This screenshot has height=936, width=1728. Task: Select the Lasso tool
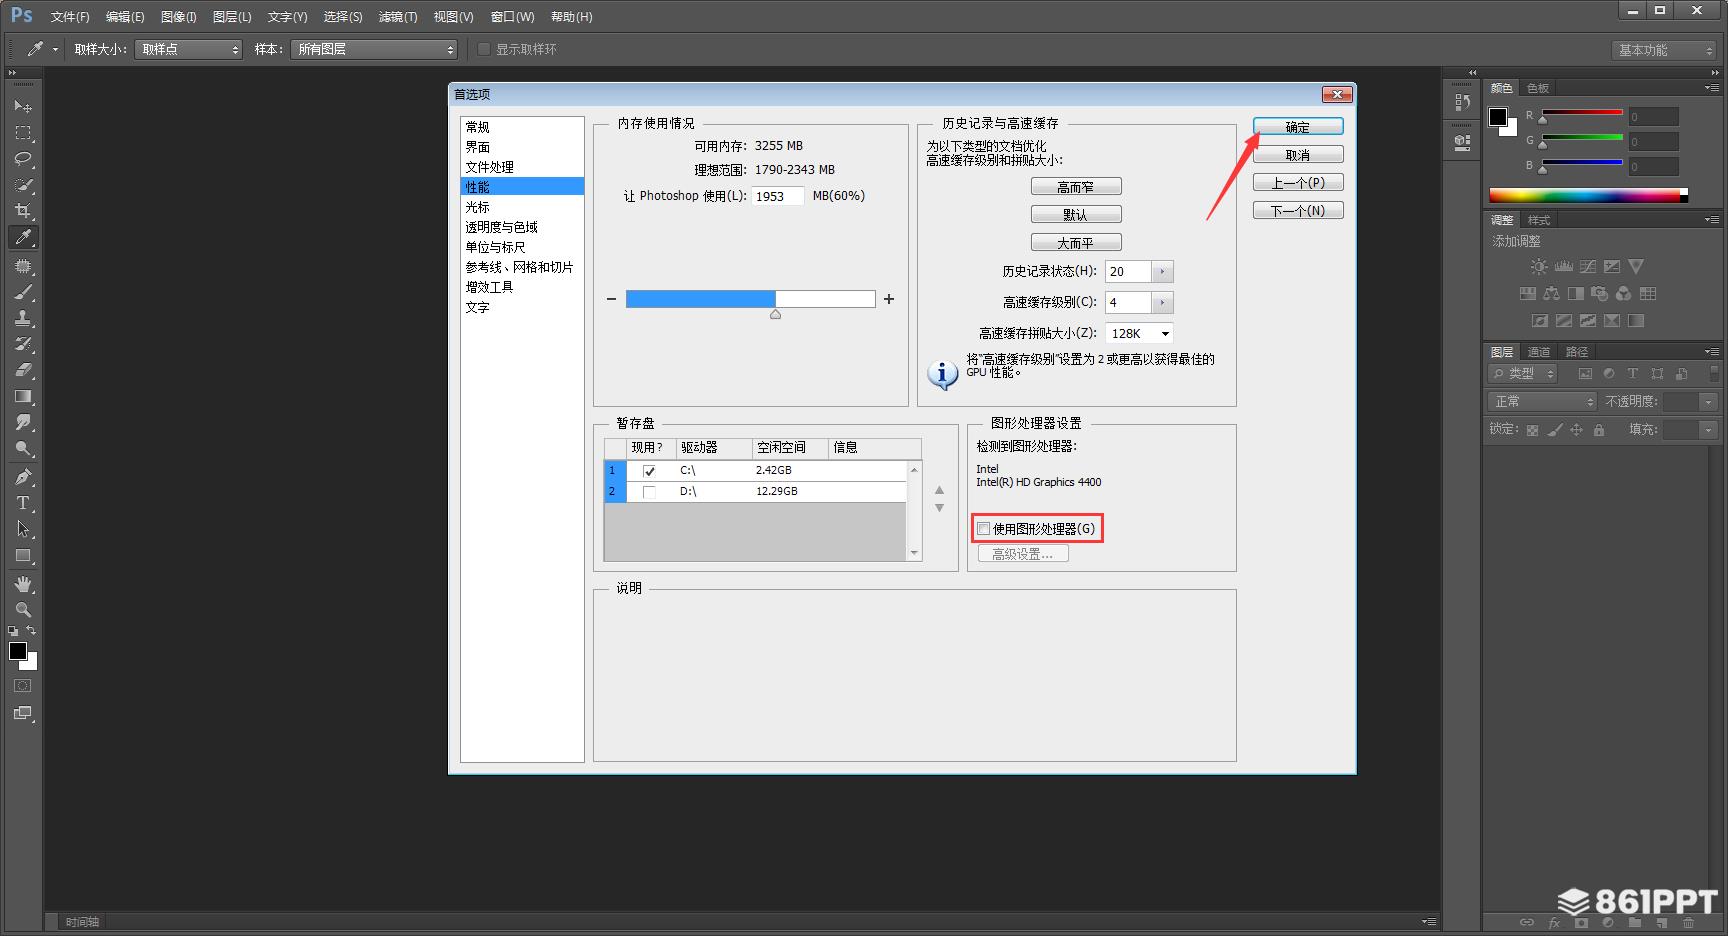[x=23, y=158]
